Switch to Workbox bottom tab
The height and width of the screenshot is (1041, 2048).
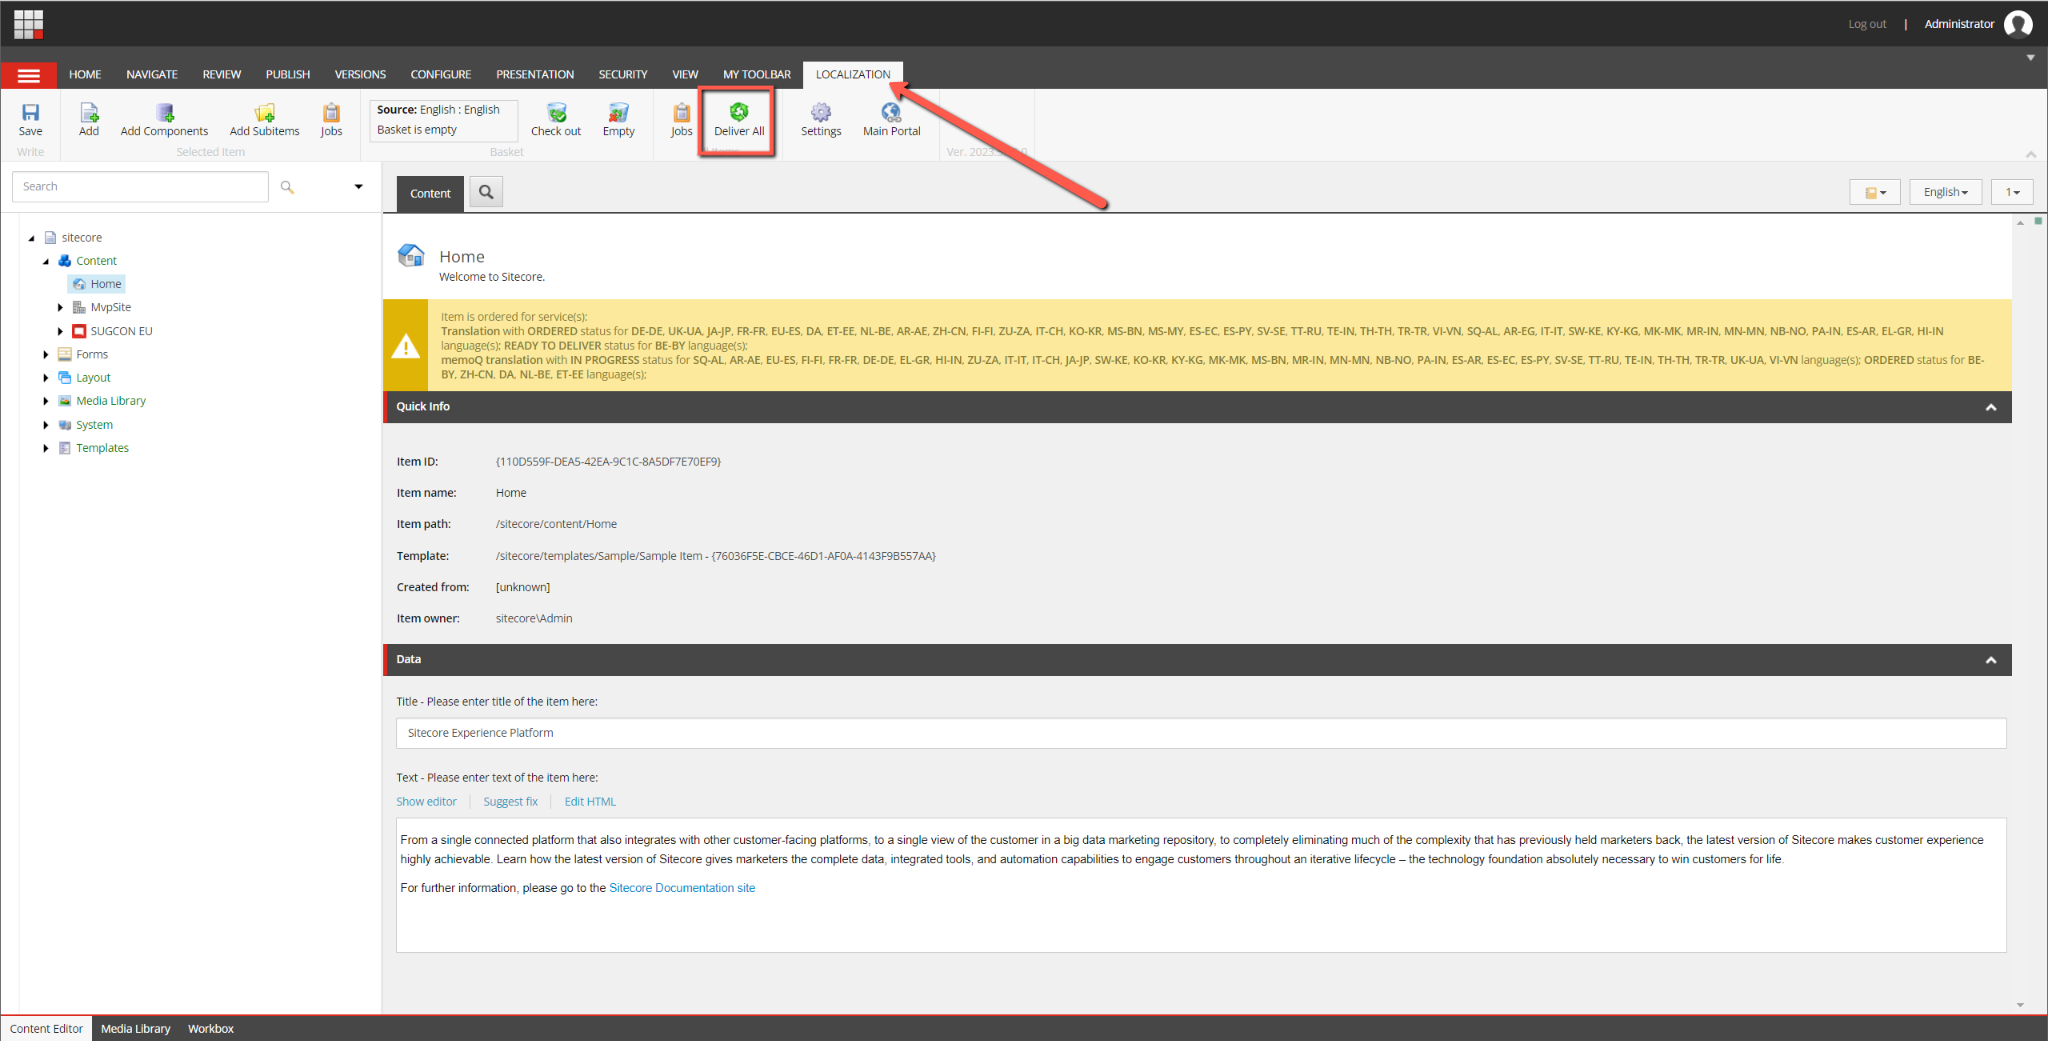pos(211,1029)
